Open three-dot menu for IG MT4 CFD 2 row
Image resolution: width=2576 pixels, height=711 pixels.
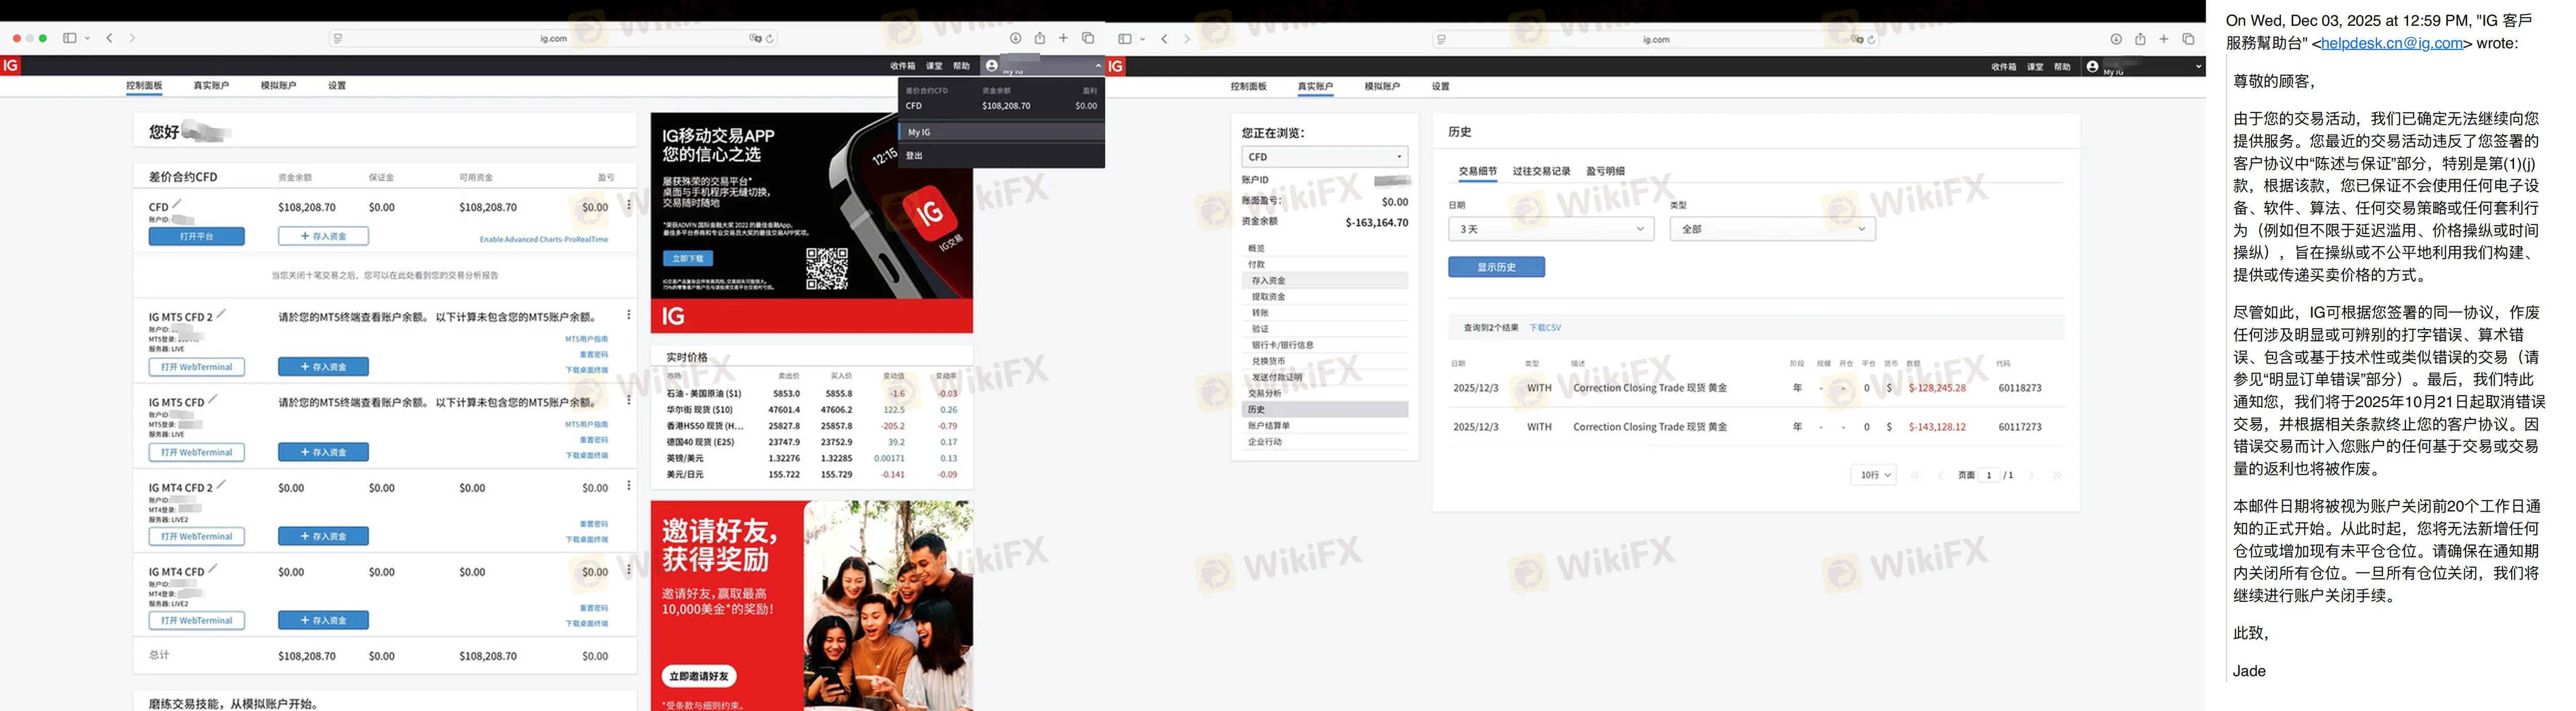(x=628, y=486)
